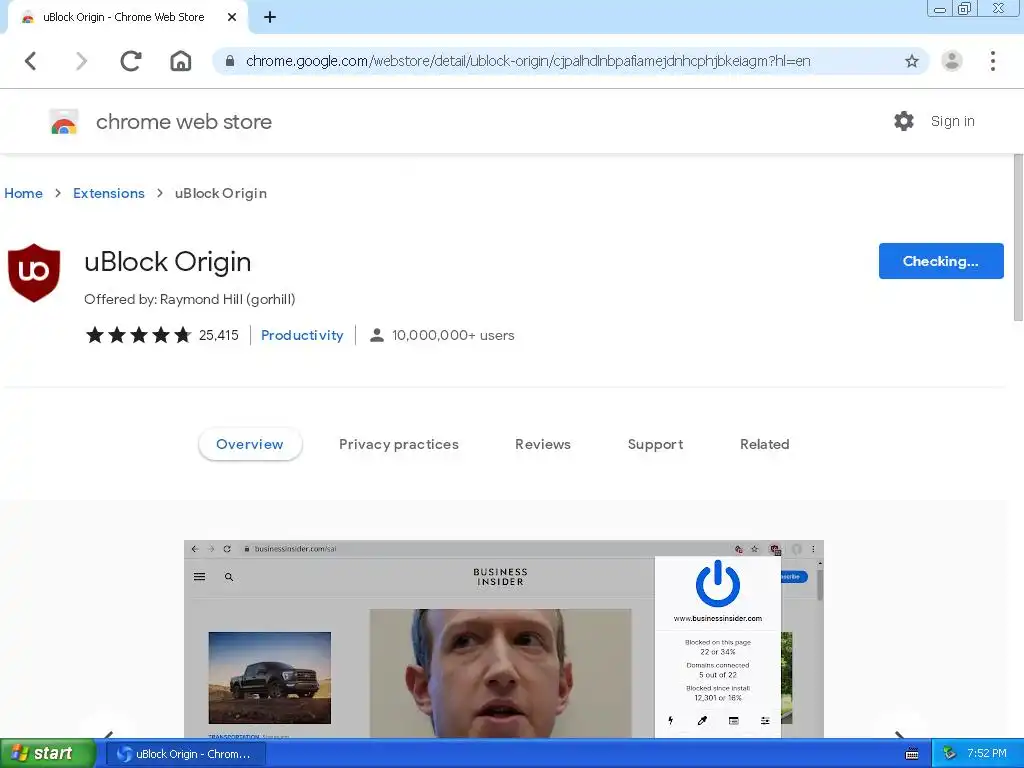Open the Windows Start button

coord(48,754)
